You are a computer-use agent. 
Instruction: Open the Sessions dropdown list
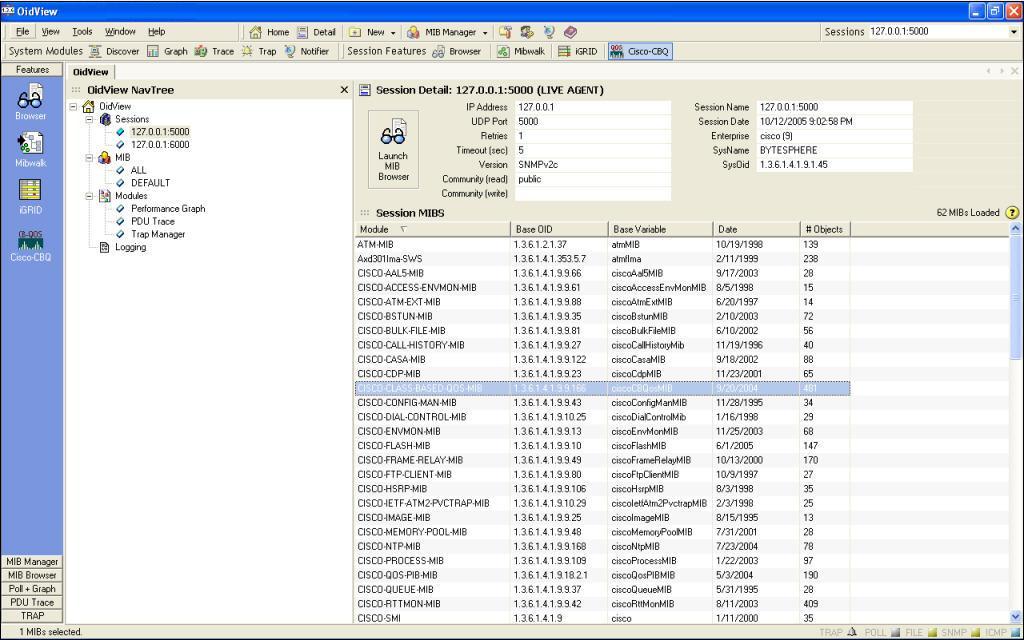tap(1012, 31)
